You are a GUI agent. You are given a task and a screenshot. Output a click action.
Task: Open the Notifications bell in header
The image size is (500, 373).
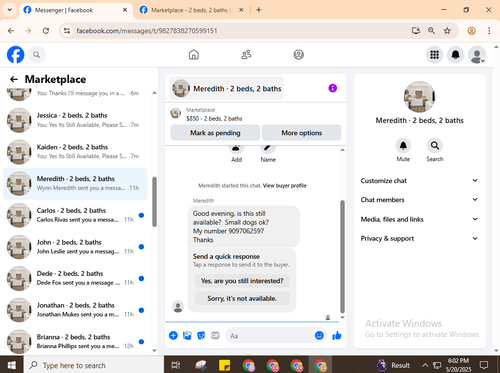[455, 55]
